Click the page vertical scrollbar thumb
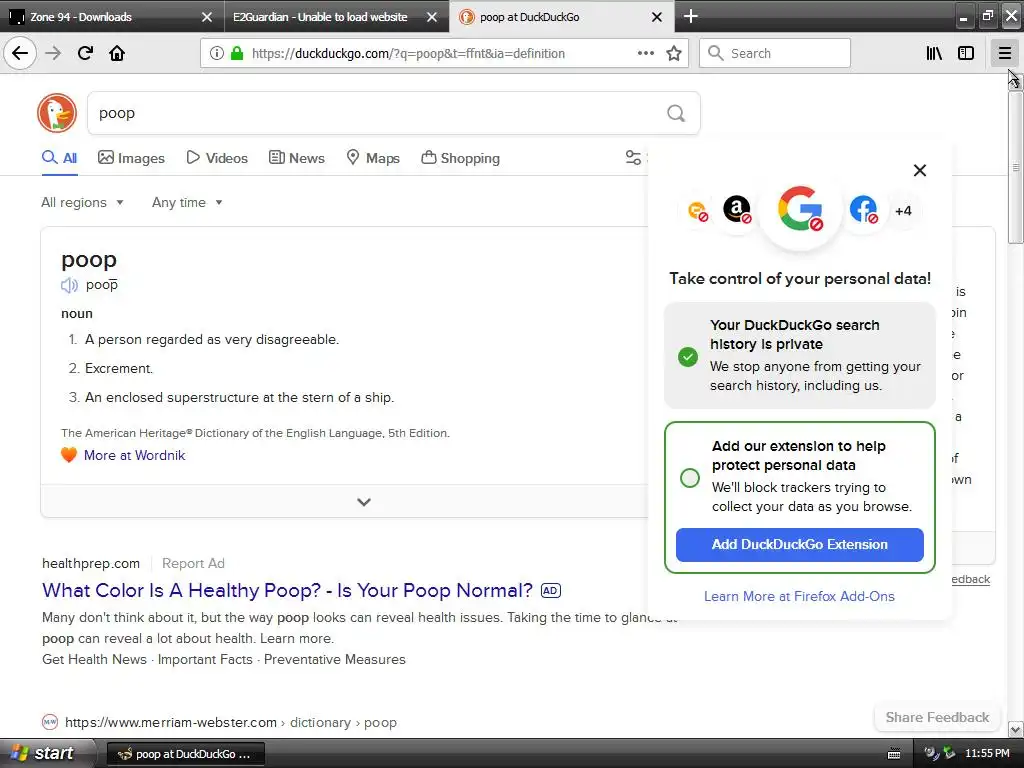The height and width of the screenshot is (768, 1024). point(1015,167)
